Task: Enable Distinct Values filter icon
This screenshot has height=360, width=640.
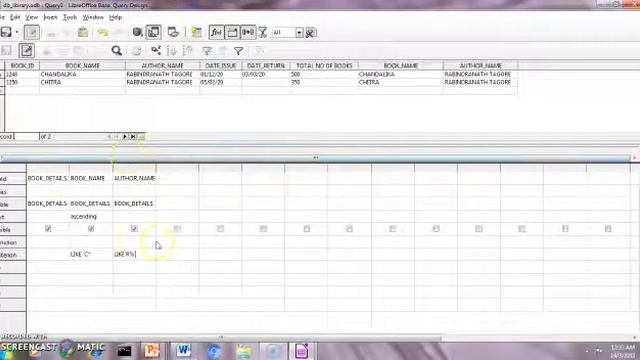Action: [263, 32]
